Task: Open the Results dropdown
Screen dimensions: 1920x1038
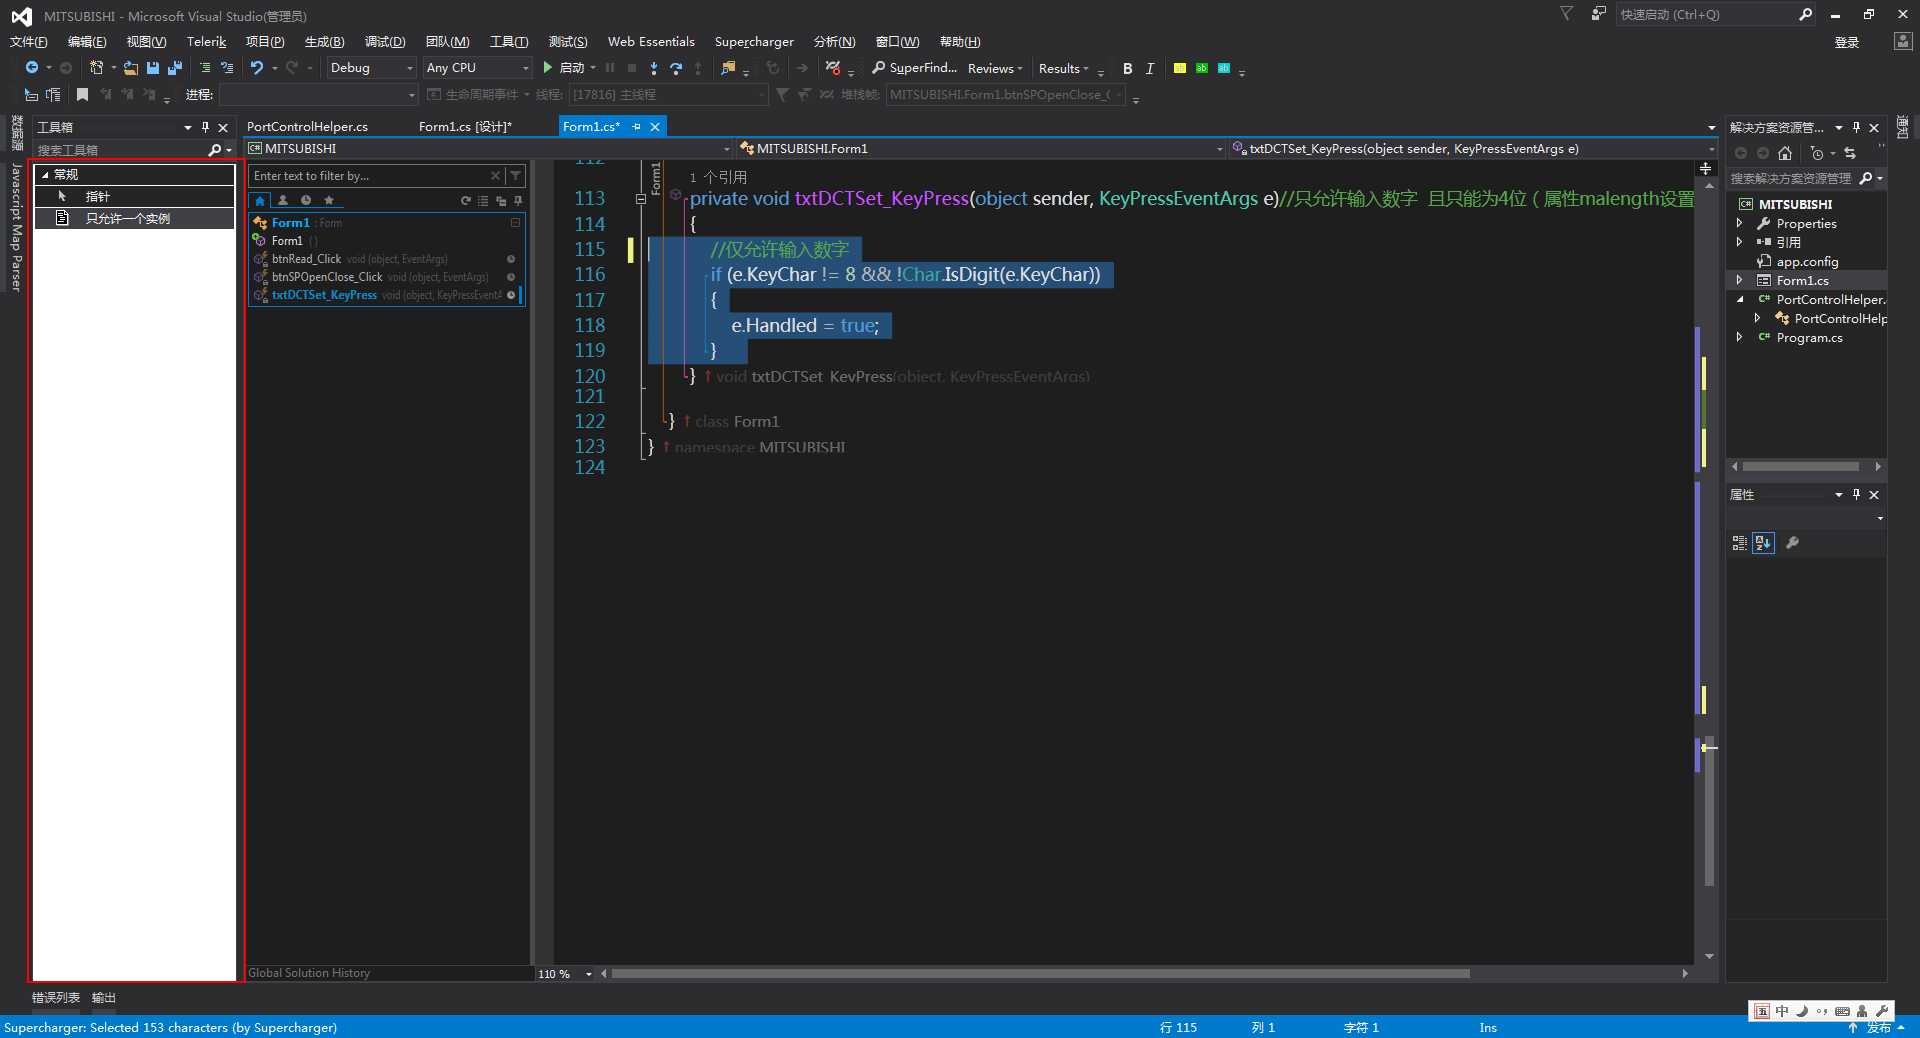Action: coord(1063,69)
